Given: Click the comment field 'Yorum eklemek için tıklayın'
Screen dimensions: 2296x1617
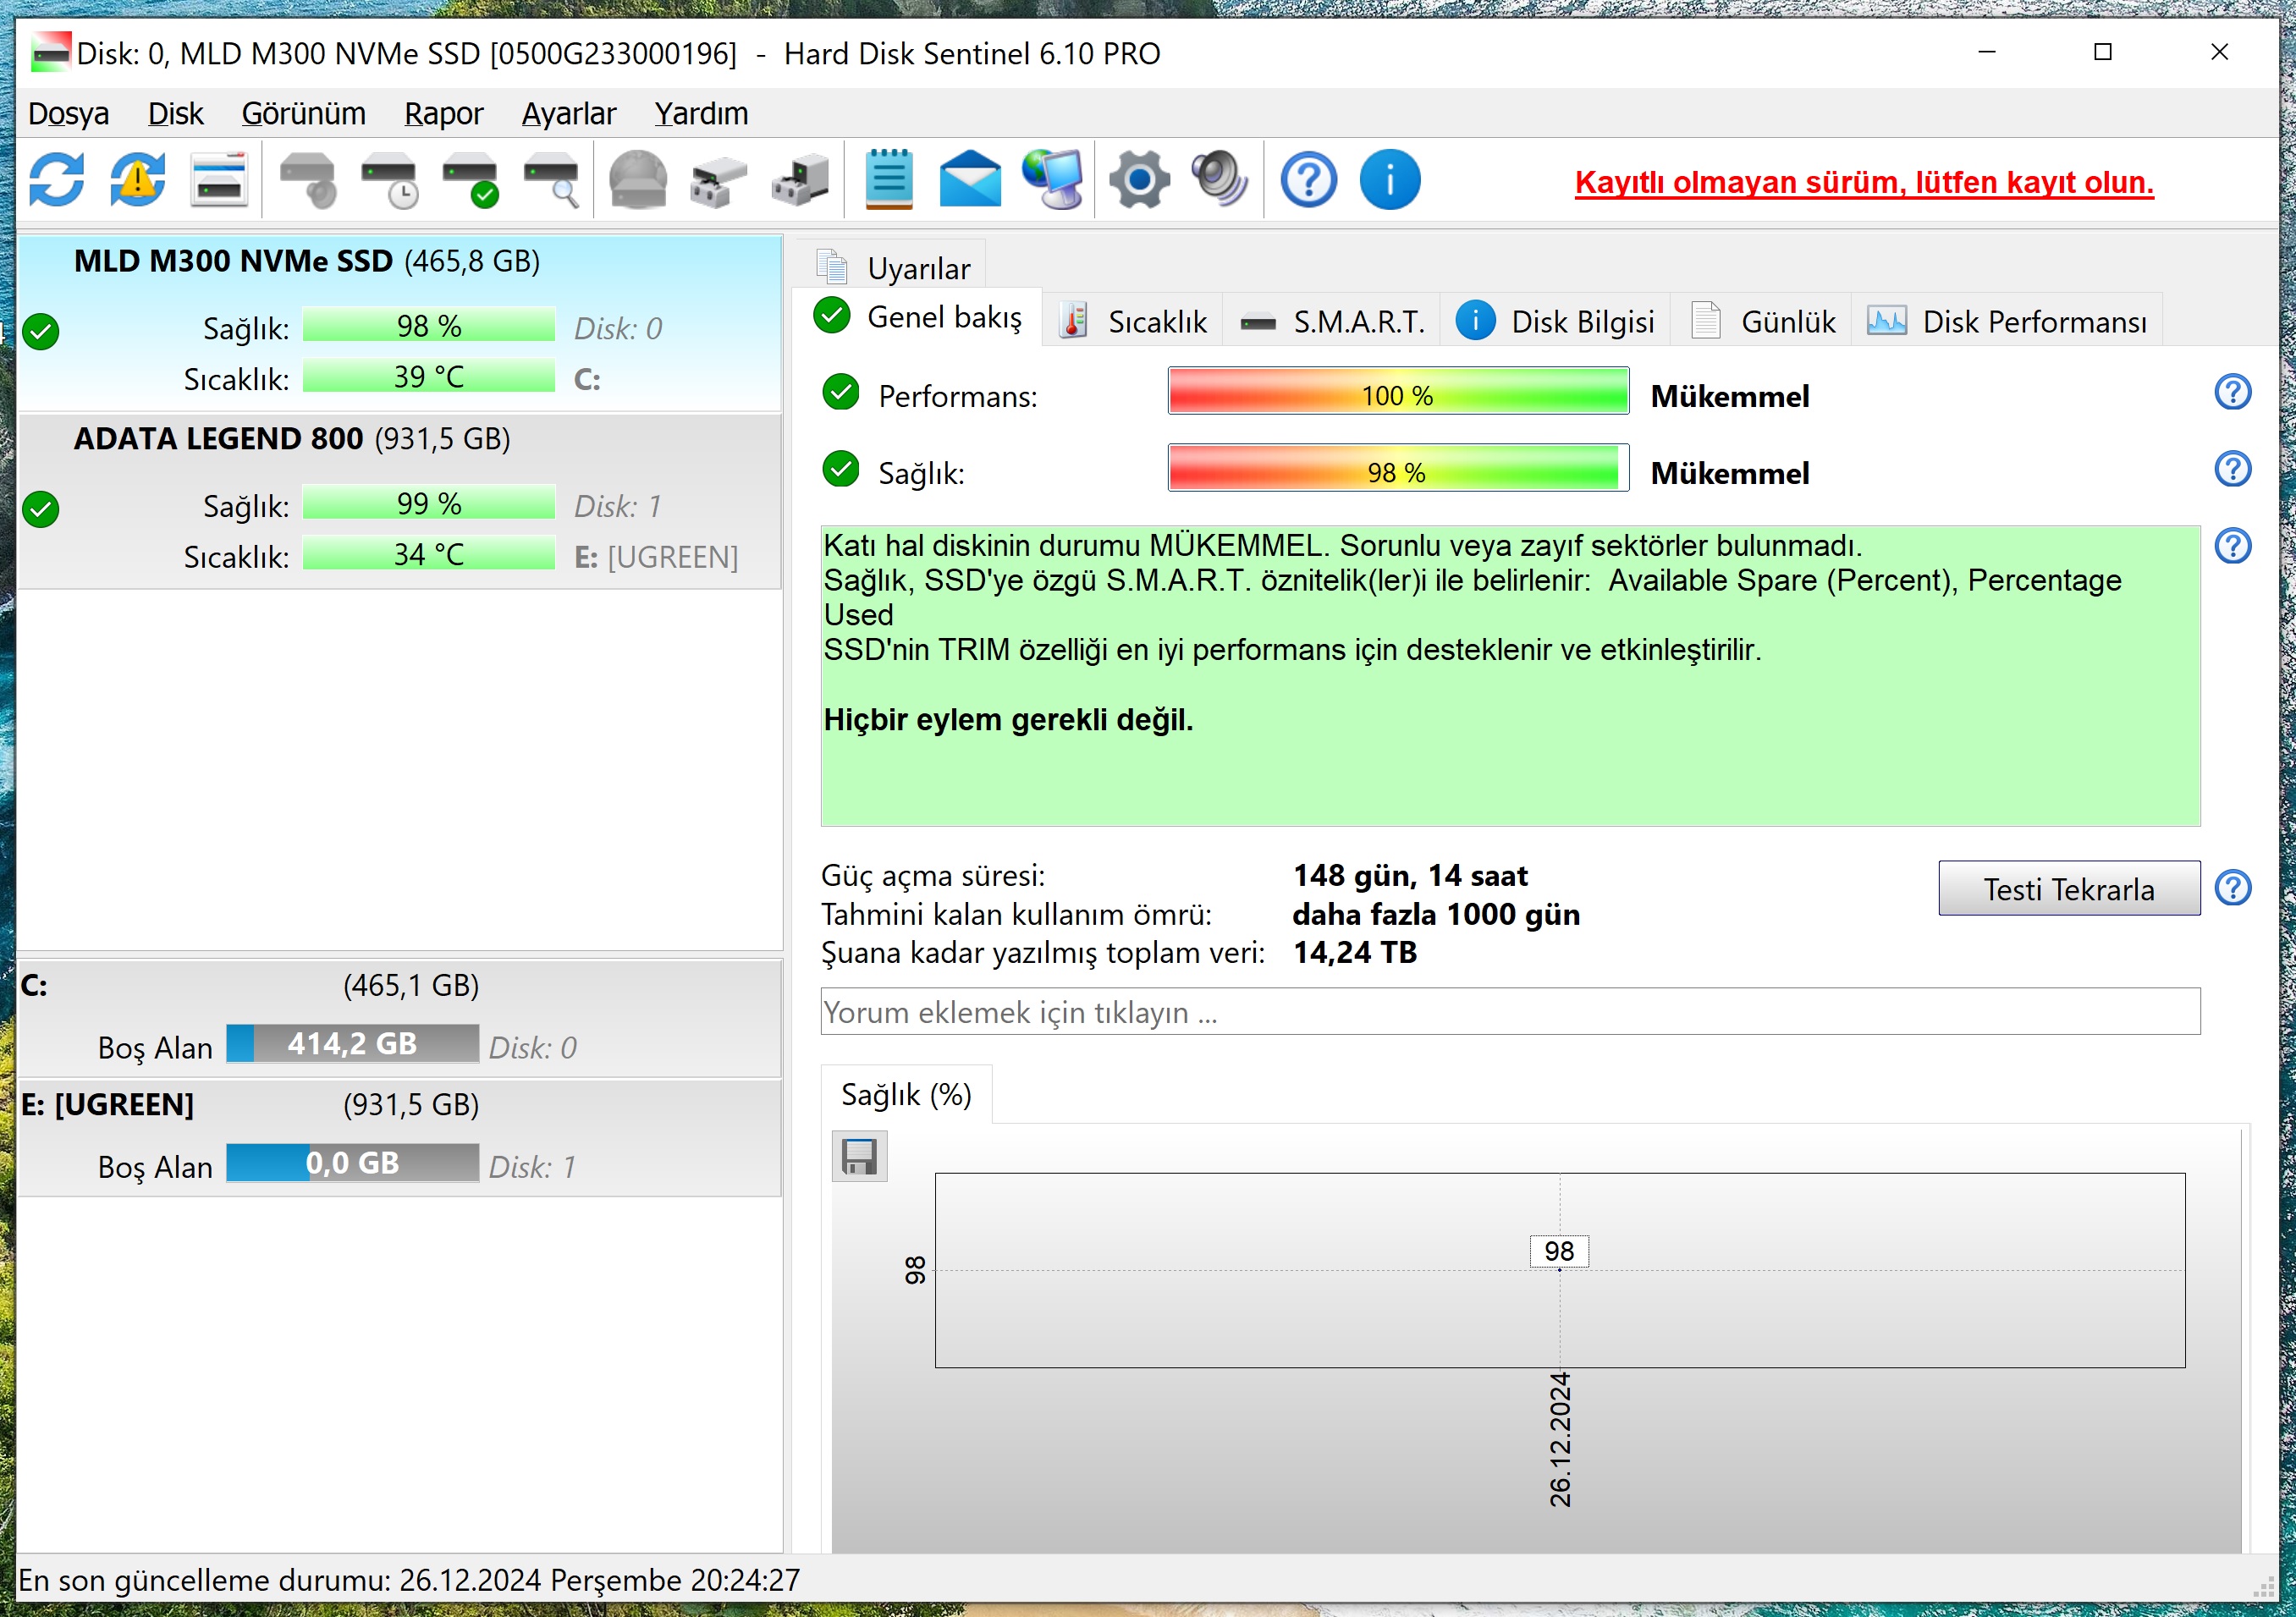Looking at the screenshot, I should pyautogui.click(x=1510, y=1011).
